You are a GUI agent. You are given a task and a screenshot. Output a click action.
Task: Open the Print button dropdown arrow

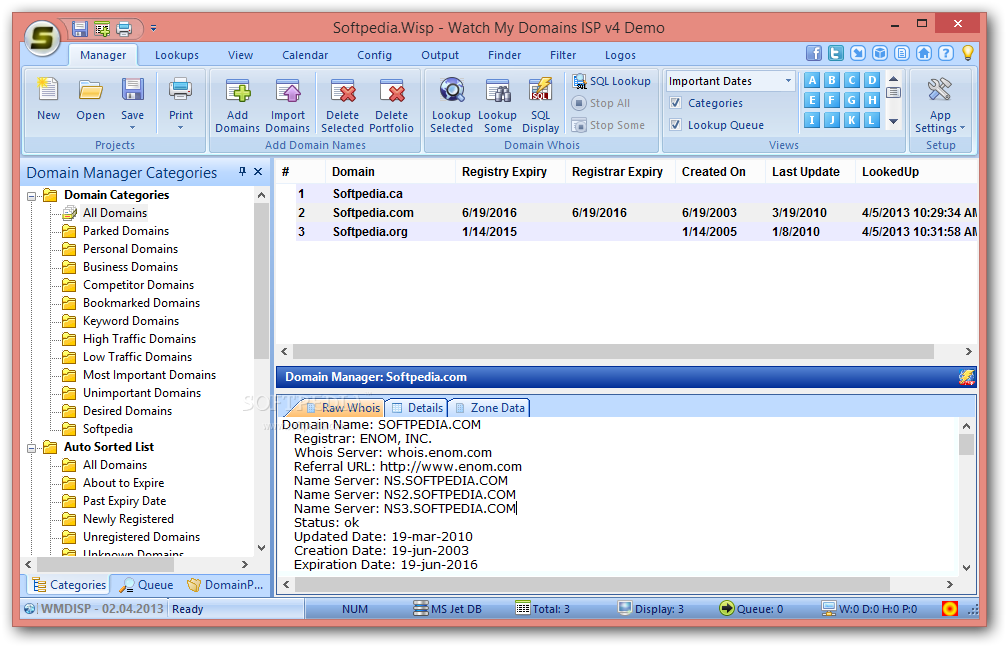coord(180,129)
